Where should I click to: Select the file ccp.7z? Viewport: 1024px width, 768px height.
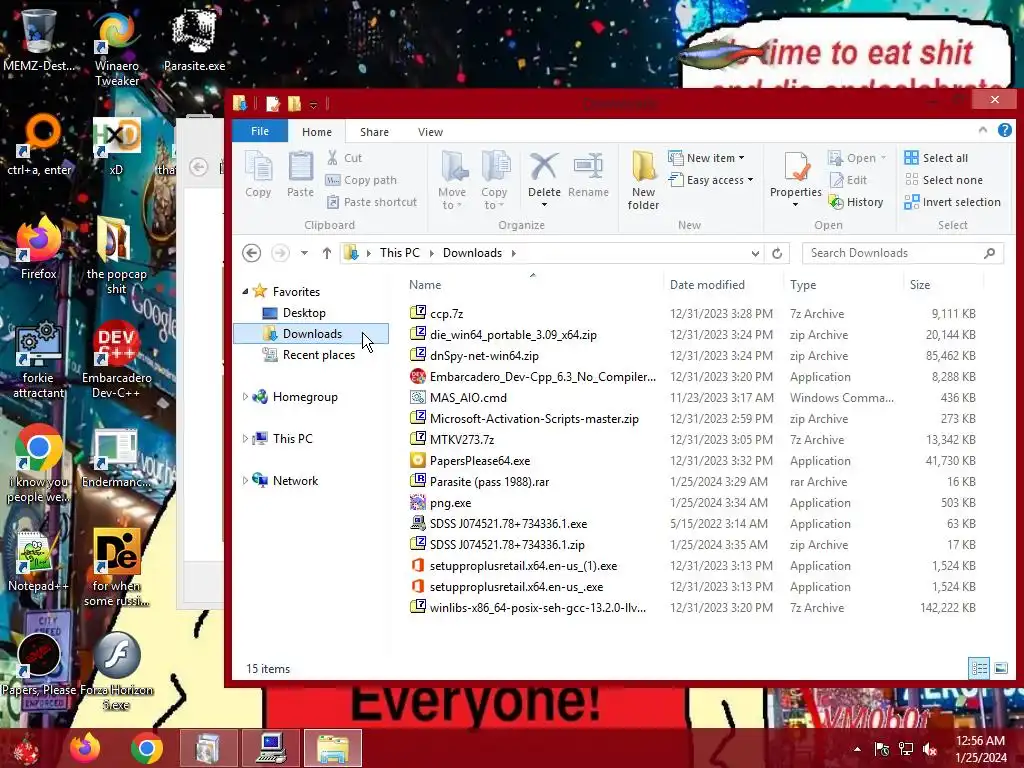[447, 313]
